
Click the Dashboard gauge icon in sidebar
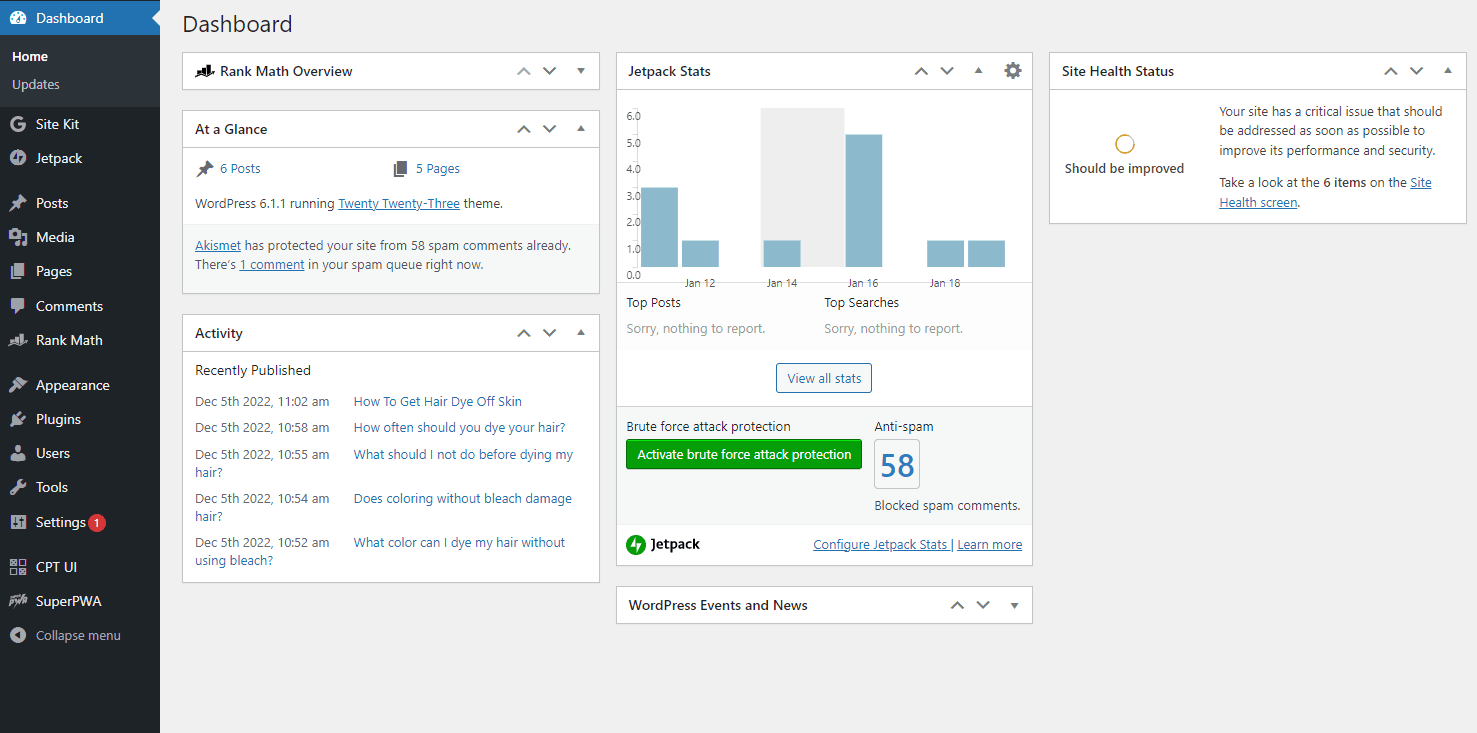point(18,18)
